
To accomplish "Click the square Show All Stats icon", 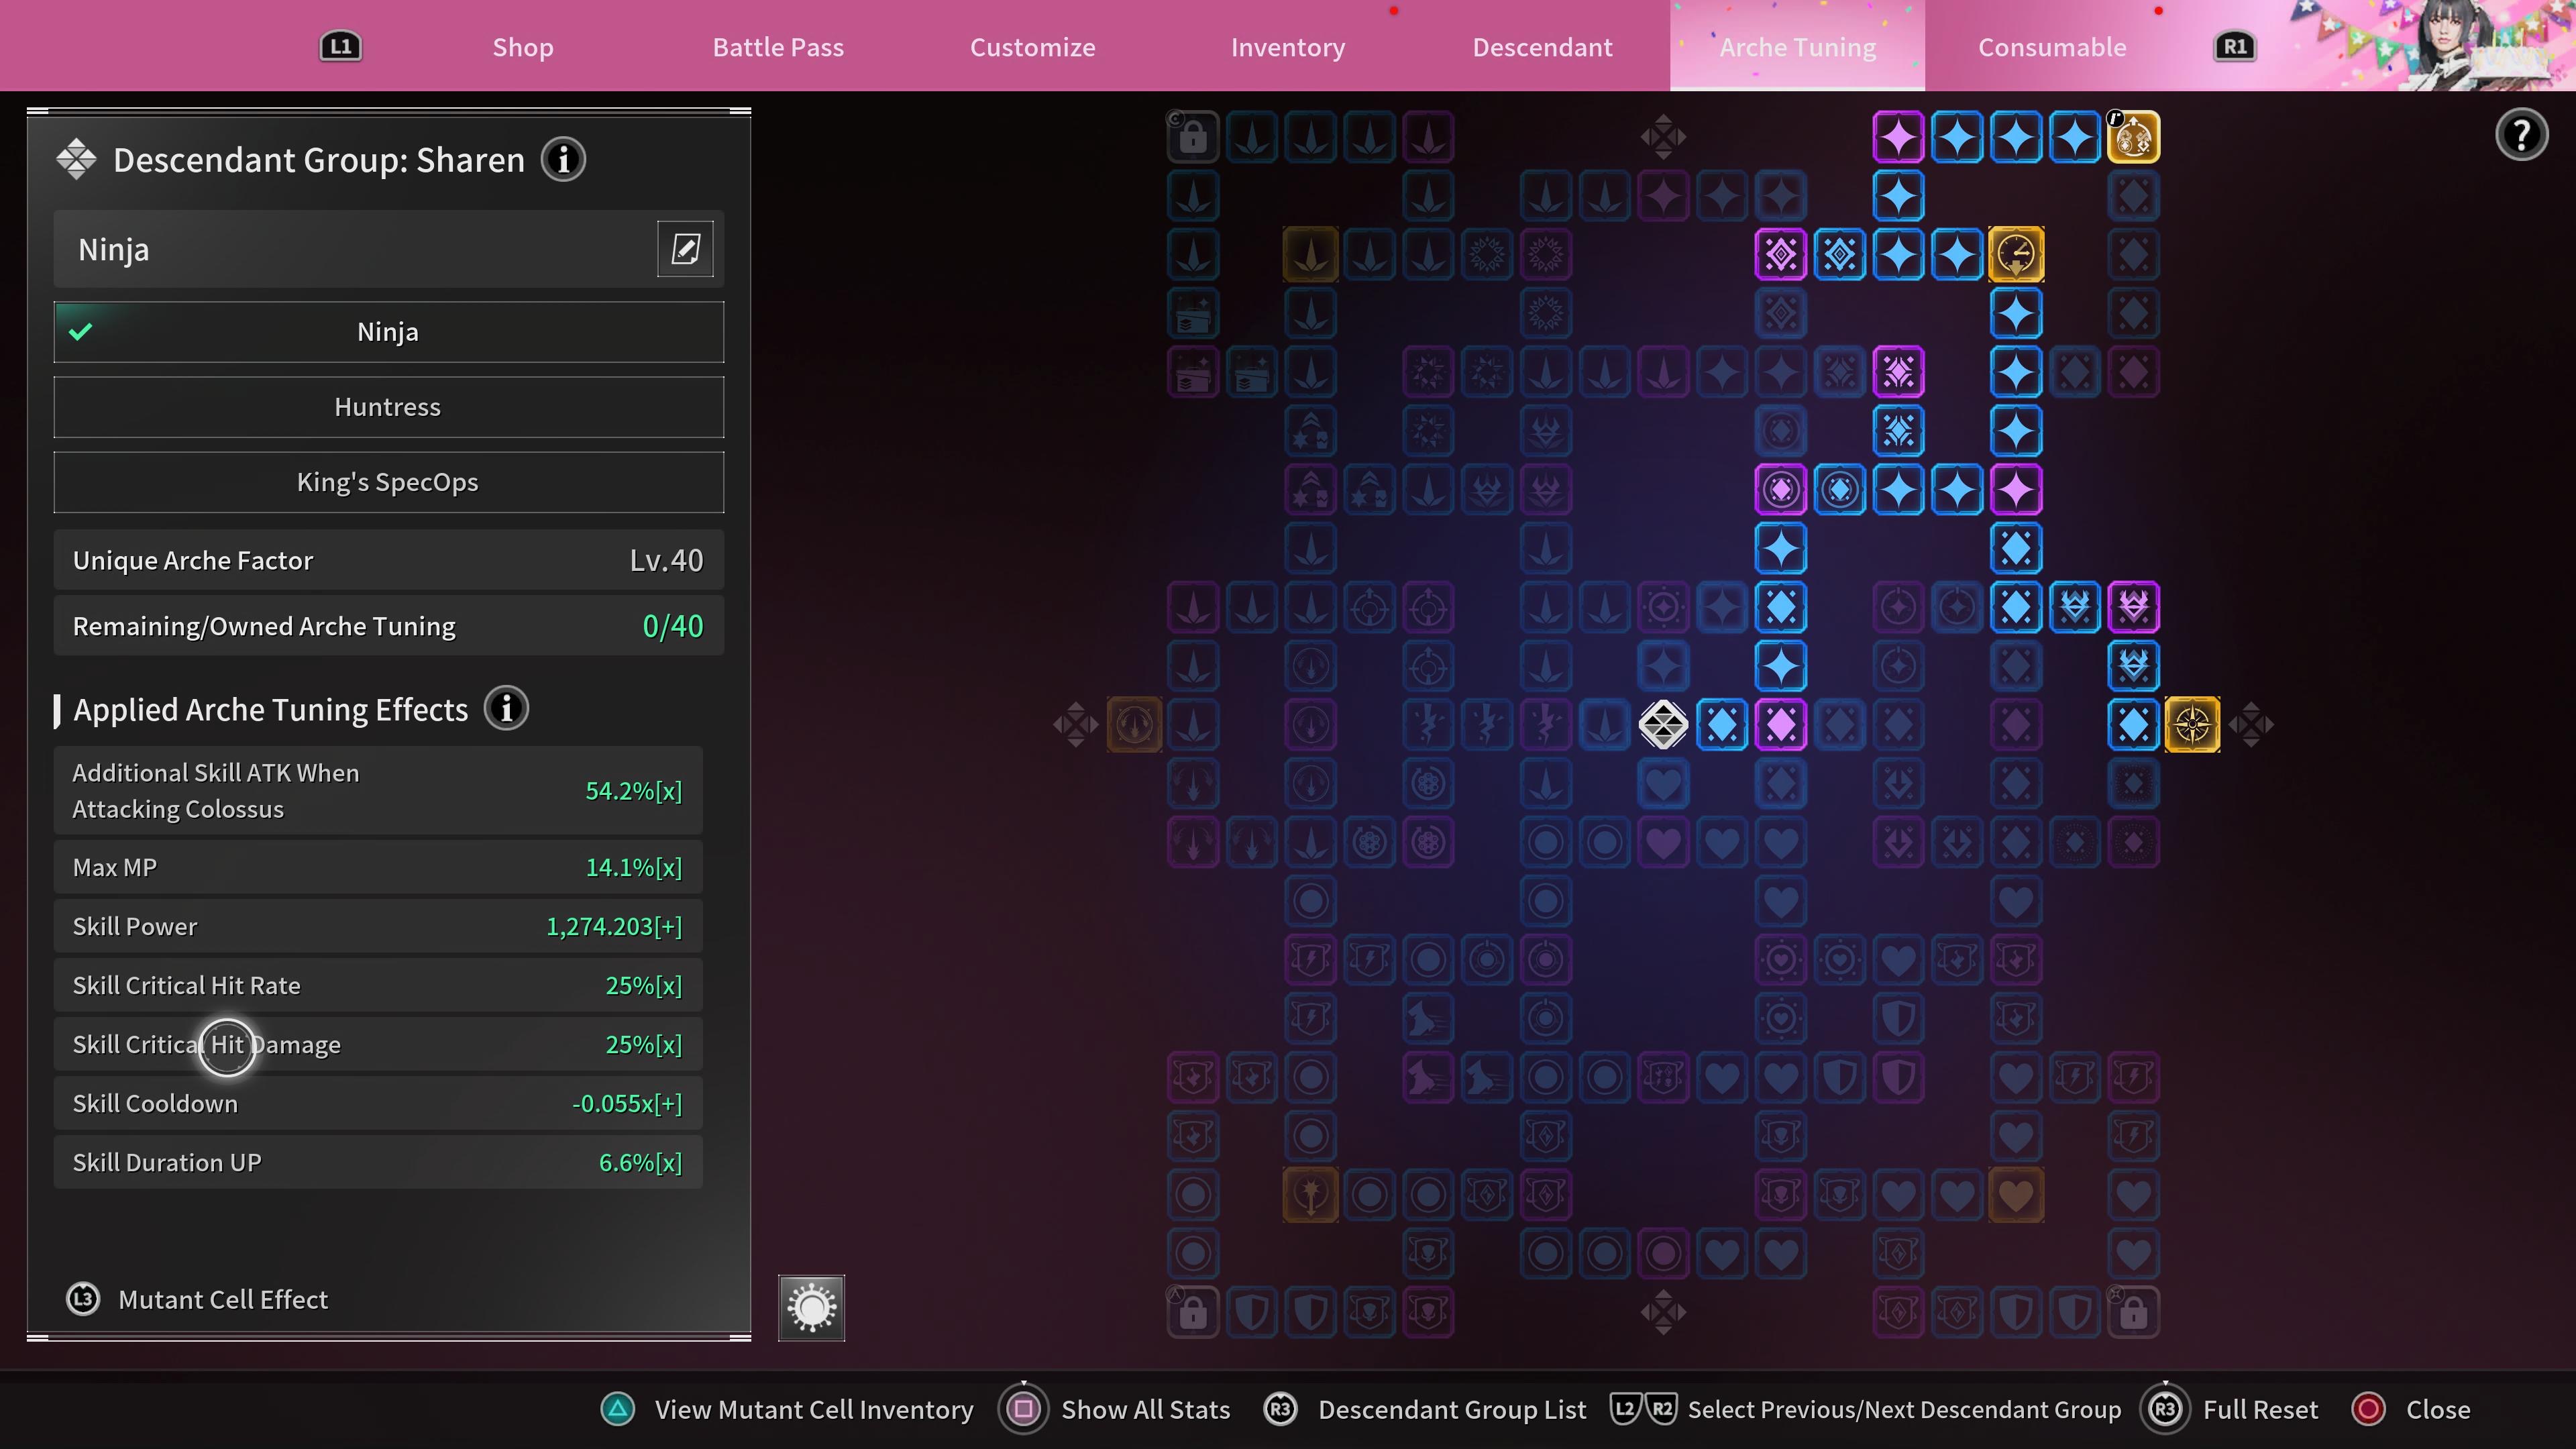I will click(1023, 1409).
